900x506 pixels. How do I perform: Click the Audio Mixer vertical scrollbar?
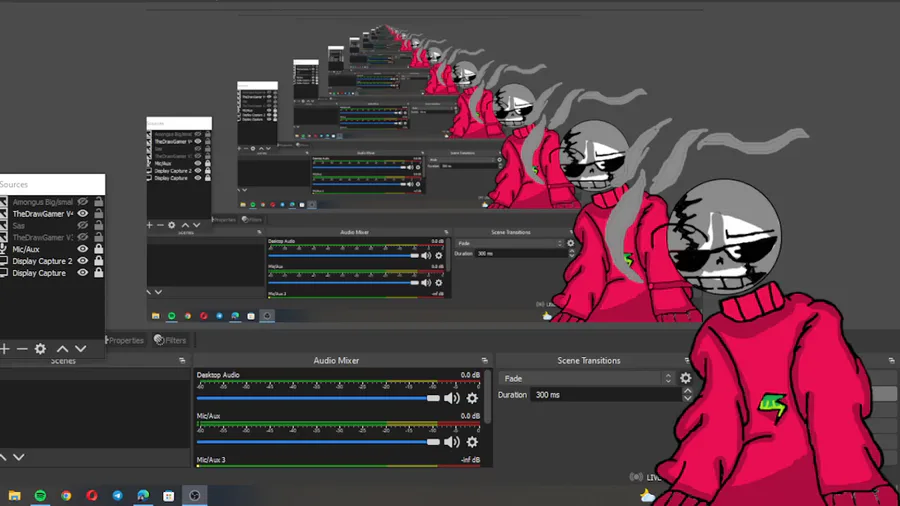(488, 397)
